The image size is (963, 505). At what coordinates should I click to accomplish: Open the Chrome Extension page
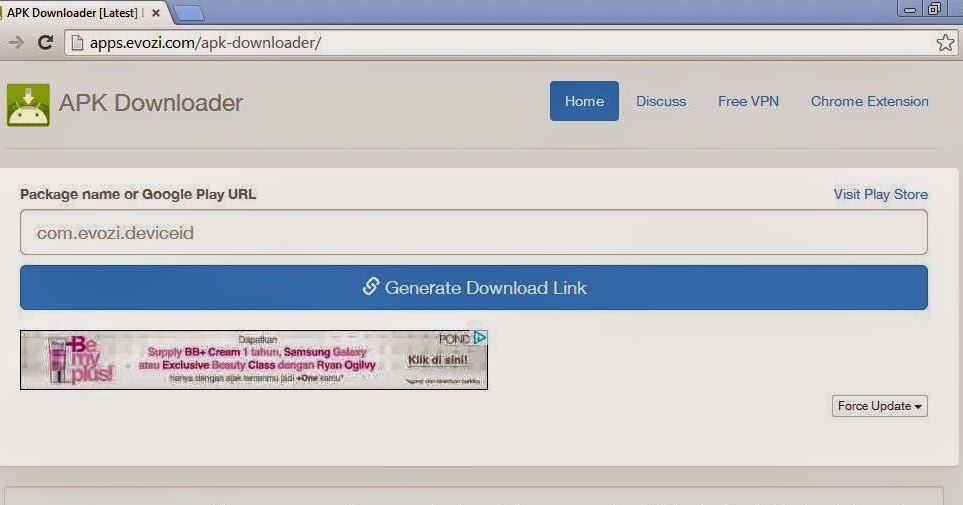pos(870,101)
